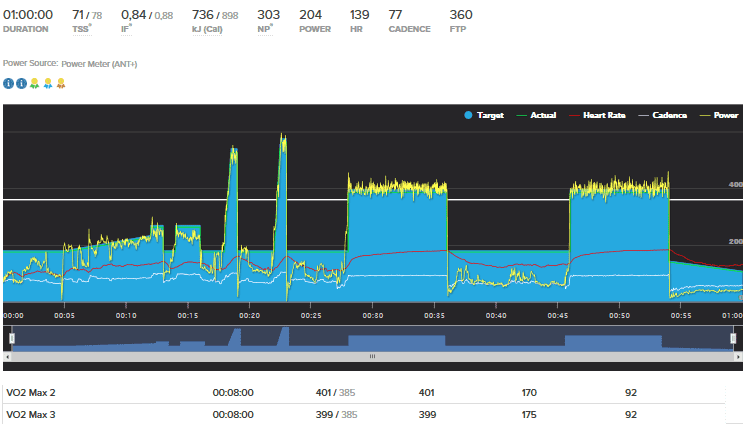Open the green ribbon medal badge
The height and width of the screenshot is (424, 751).
(34, 83)
